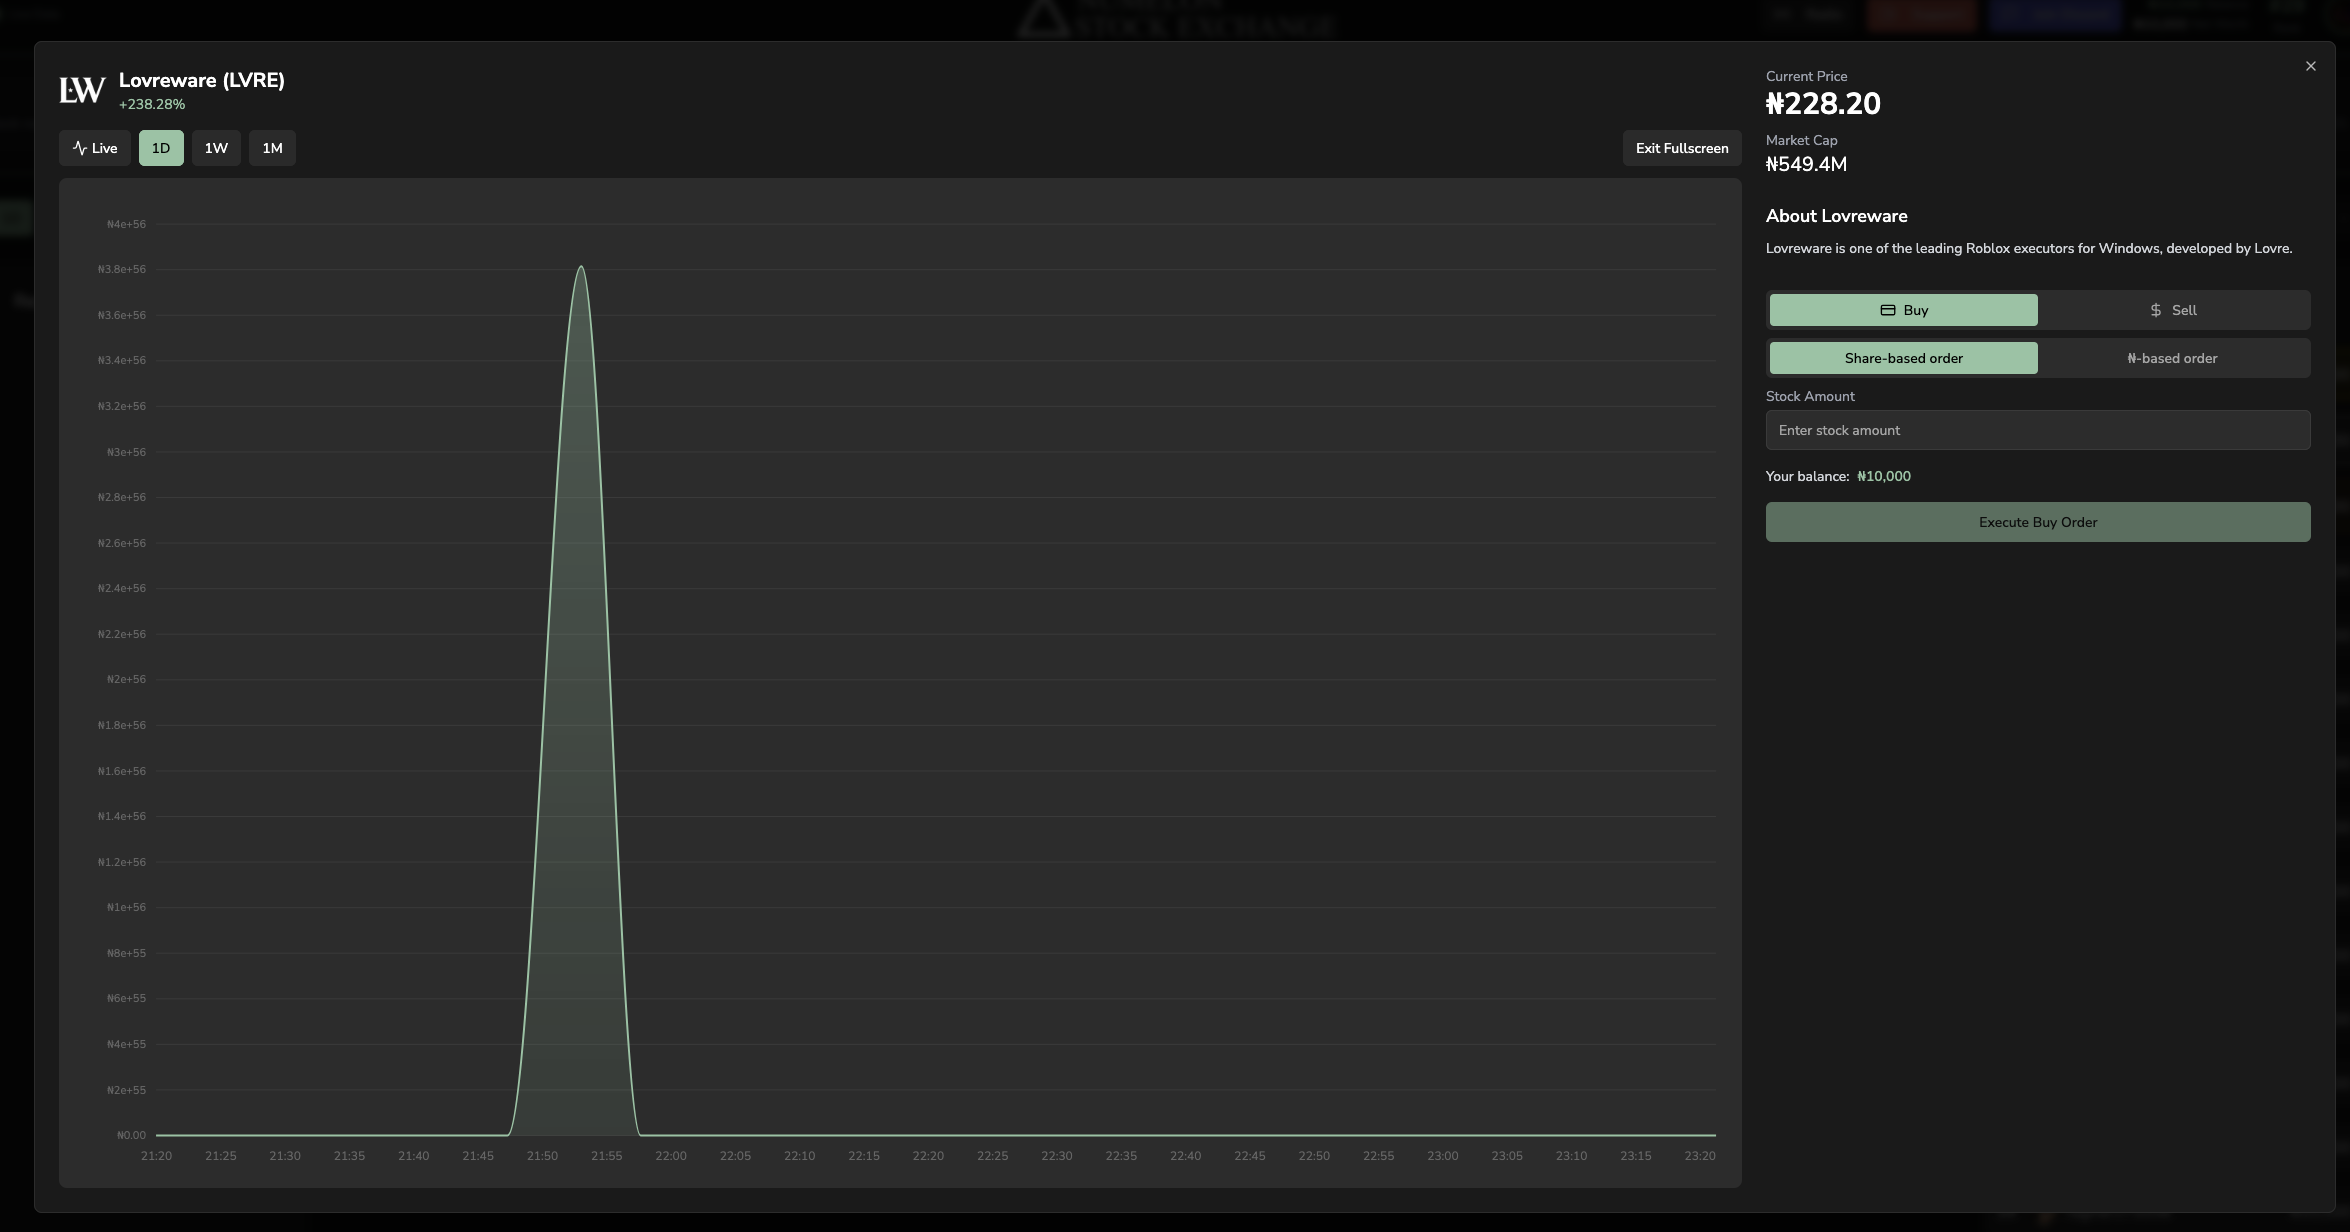Image resolution: width=2350 pixels, height=1232 pixels.
Task: Click Exit Fullscreen button
Action: [x=1682, y=148]
